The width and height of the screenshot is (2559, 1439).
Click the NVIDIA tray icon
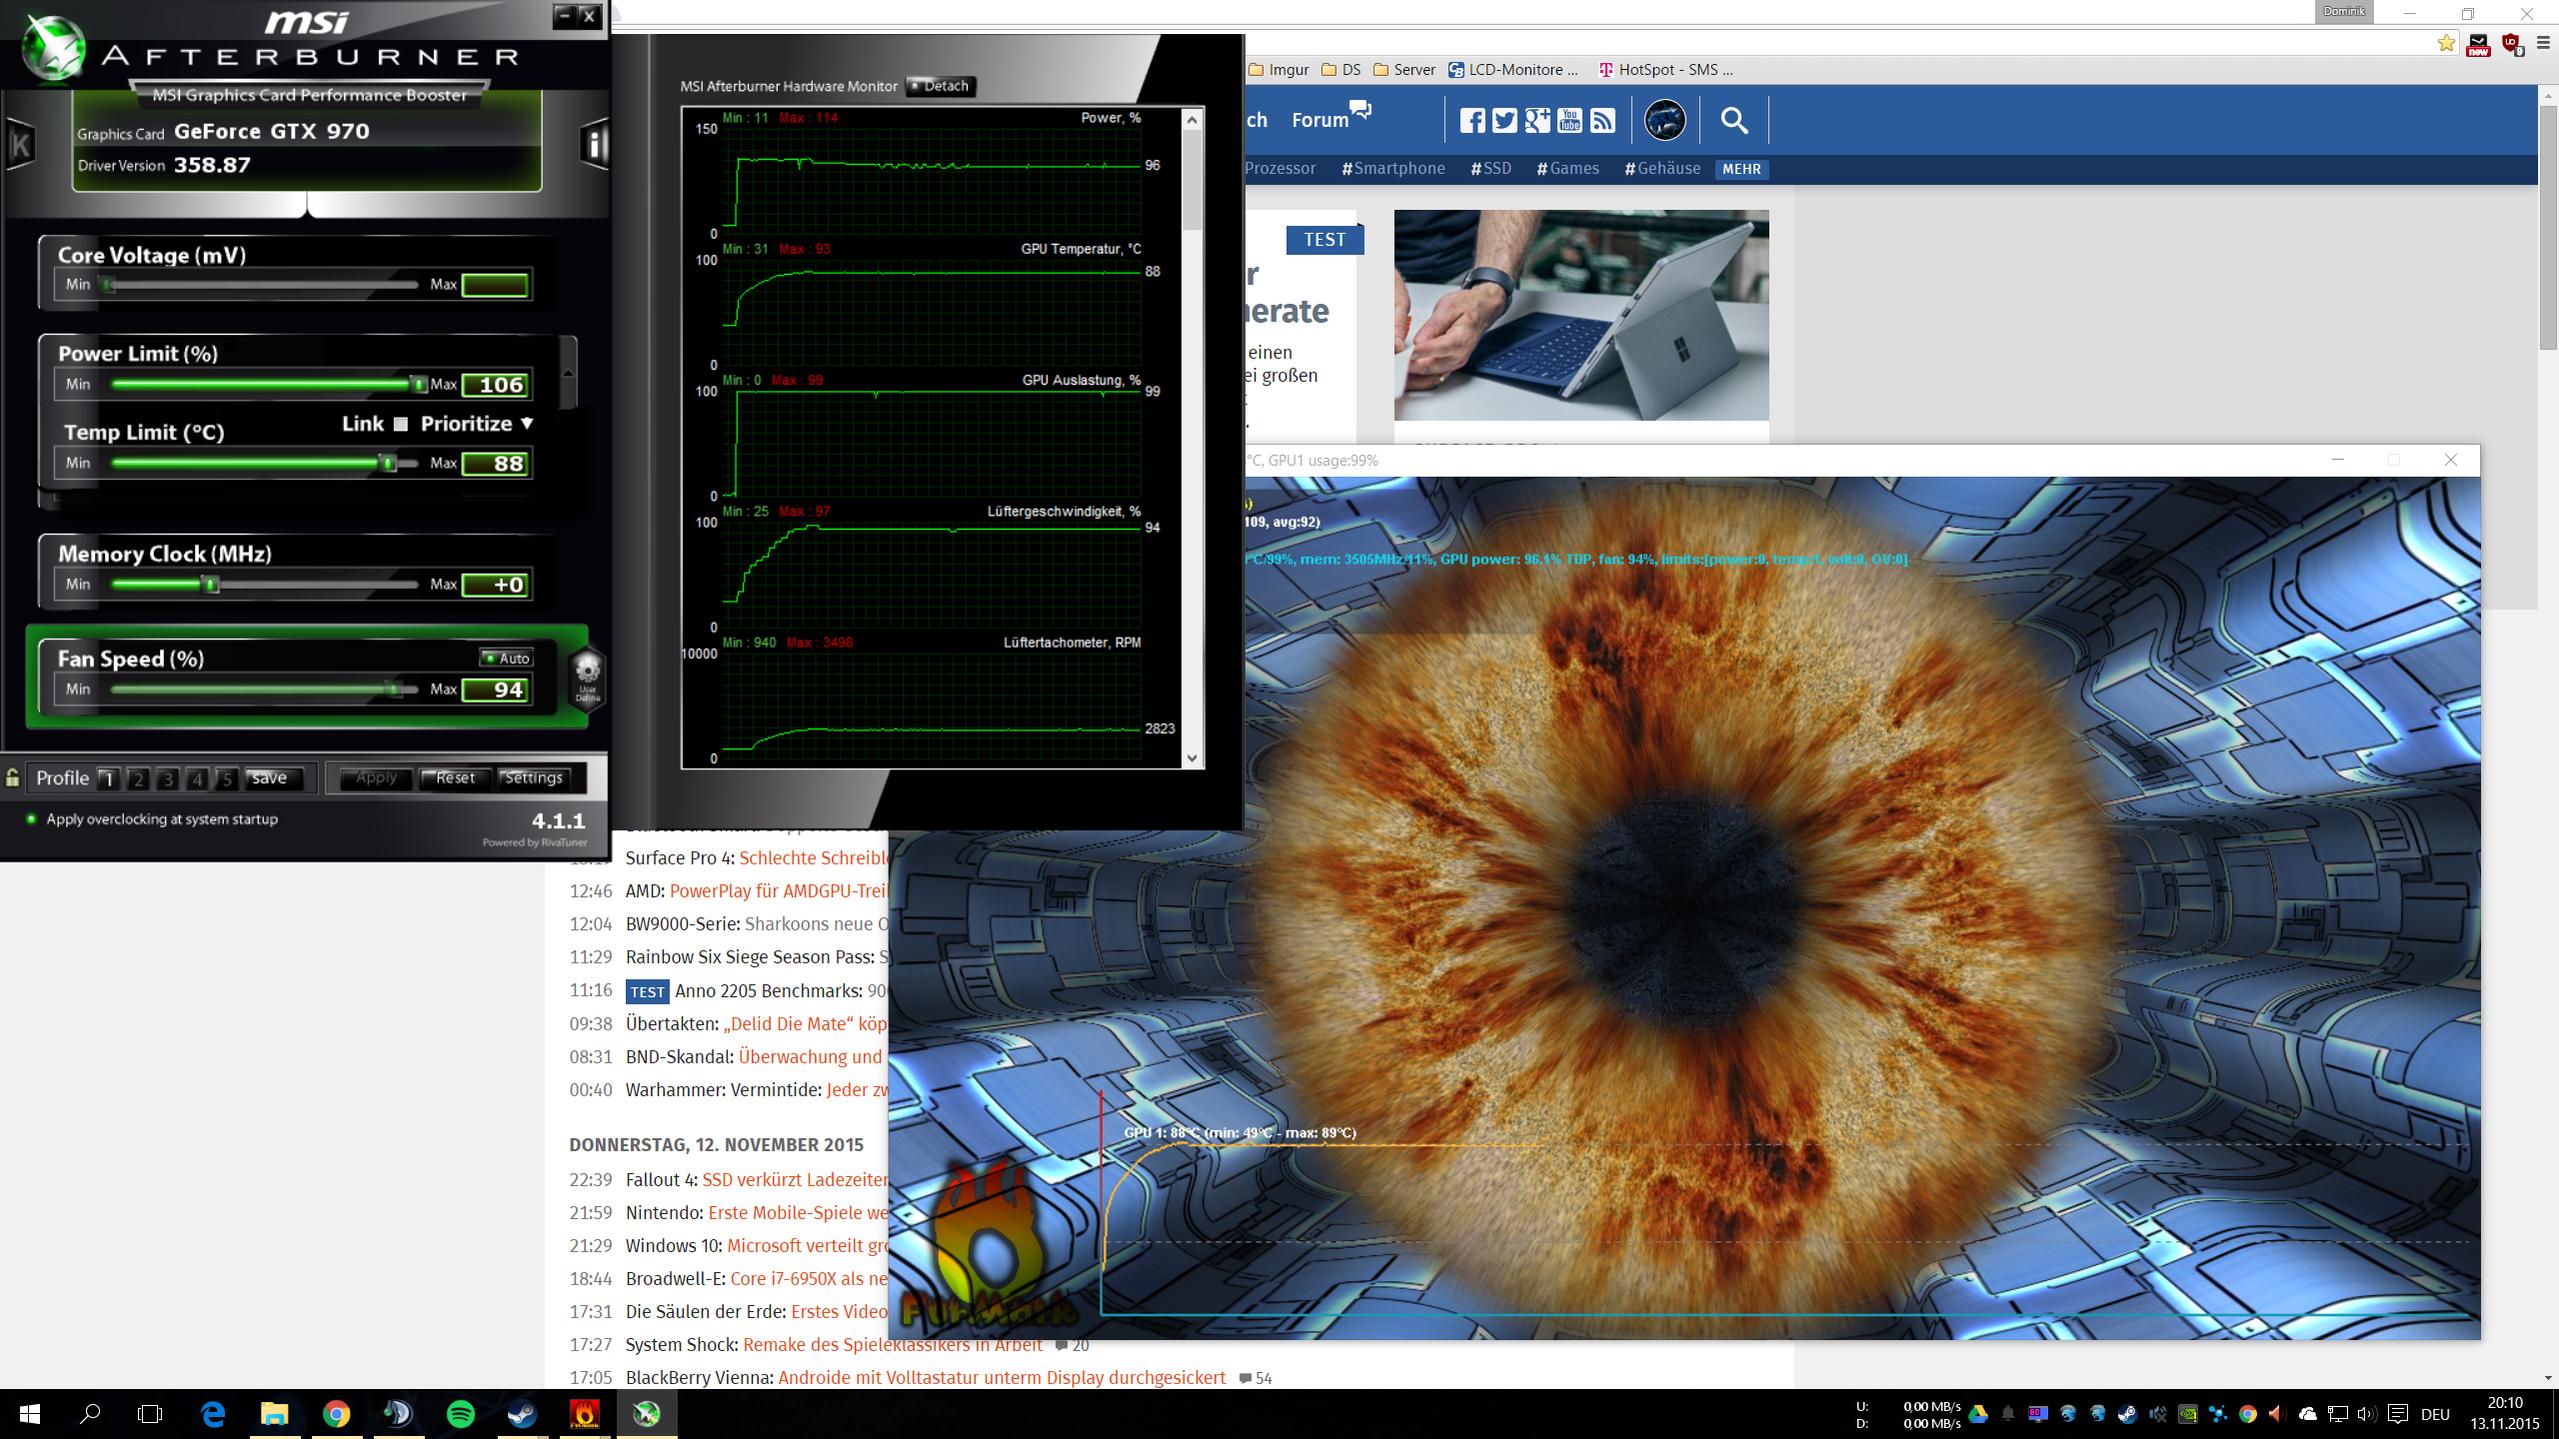pos(2187,1414)
